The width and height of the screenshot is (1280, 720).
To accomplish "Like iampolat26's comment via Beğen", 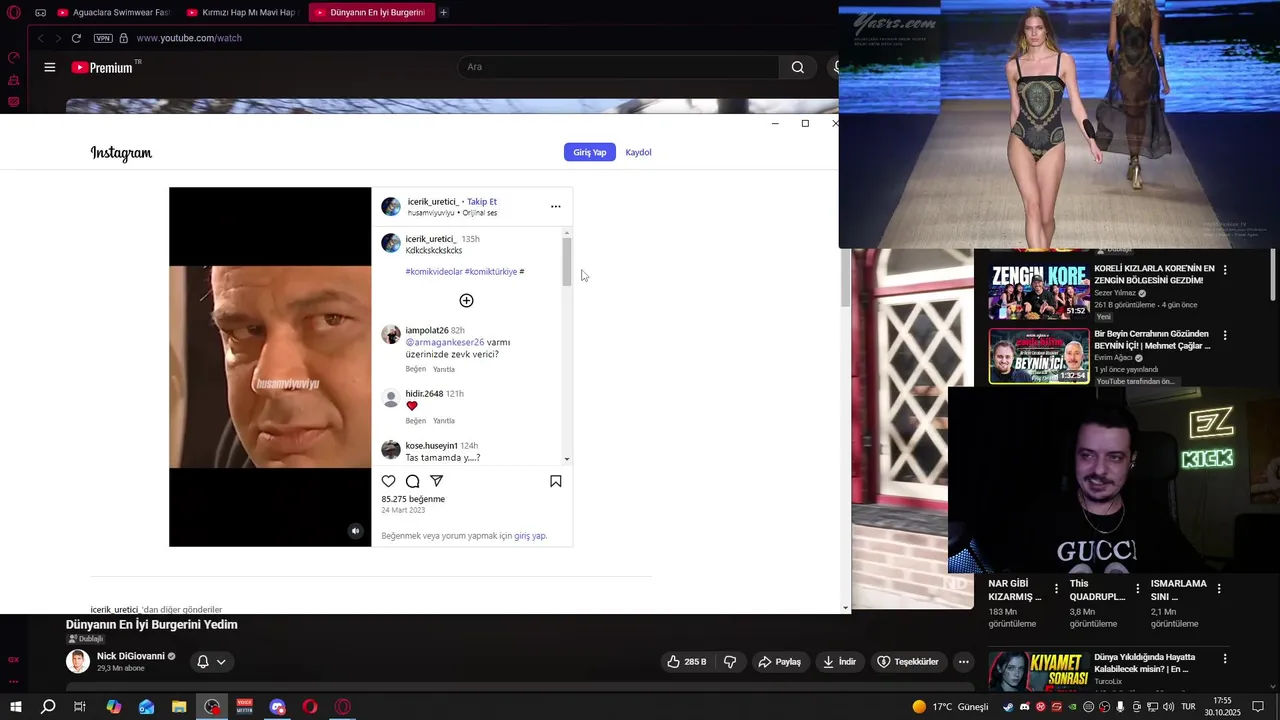I will pyautogui.click(x=415, y=369).
